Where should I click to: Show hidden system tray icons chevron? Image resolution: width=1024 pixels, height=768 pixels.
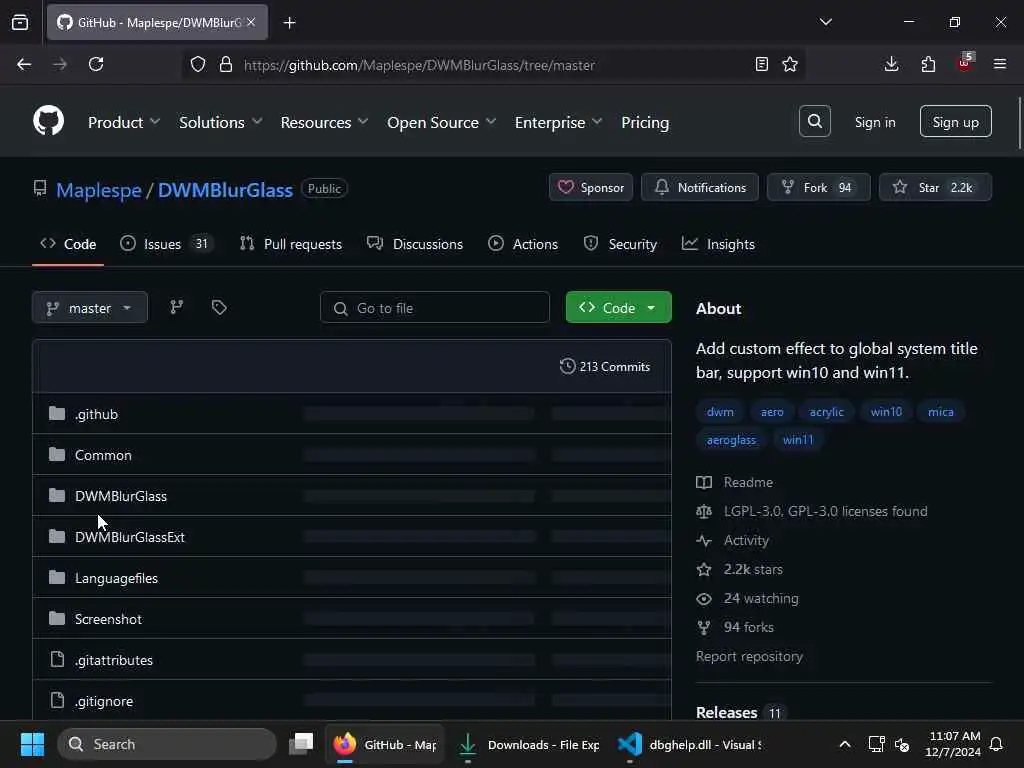pyautogui.click(x=844, y=744)
